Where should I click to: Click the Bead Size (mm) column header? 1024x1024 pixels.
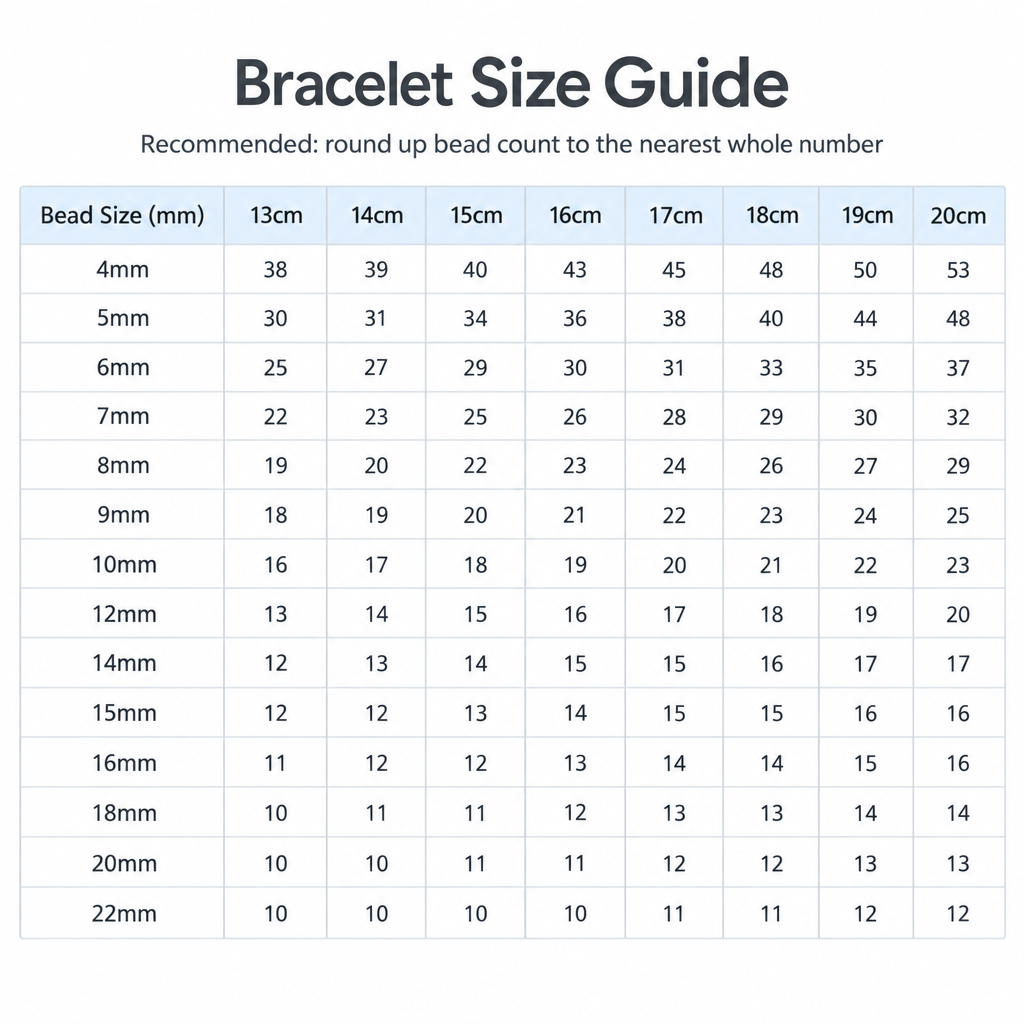click(x=122, y=216)
